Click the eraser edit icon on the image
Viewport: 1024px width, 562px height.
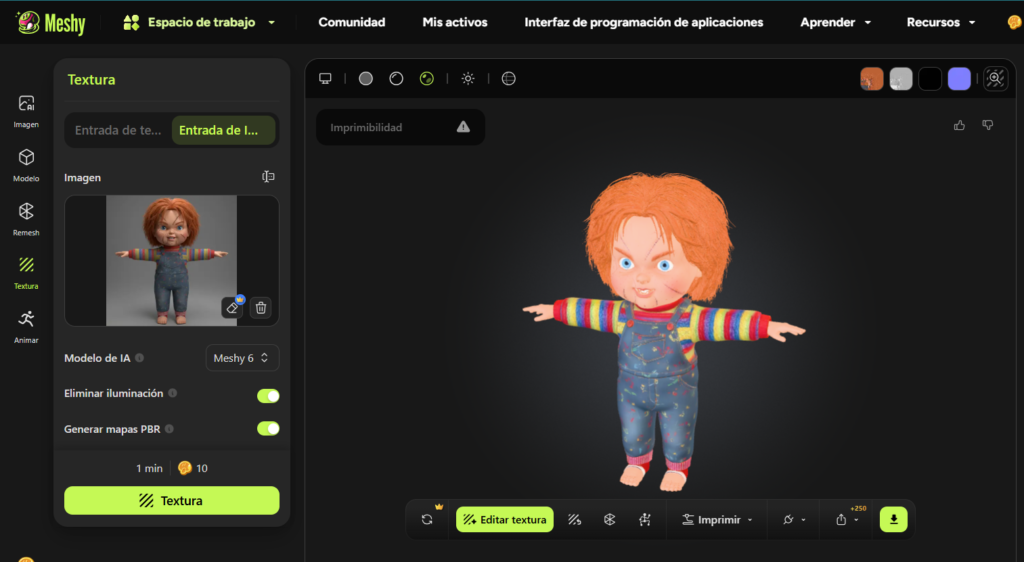(x=232, y=307)
